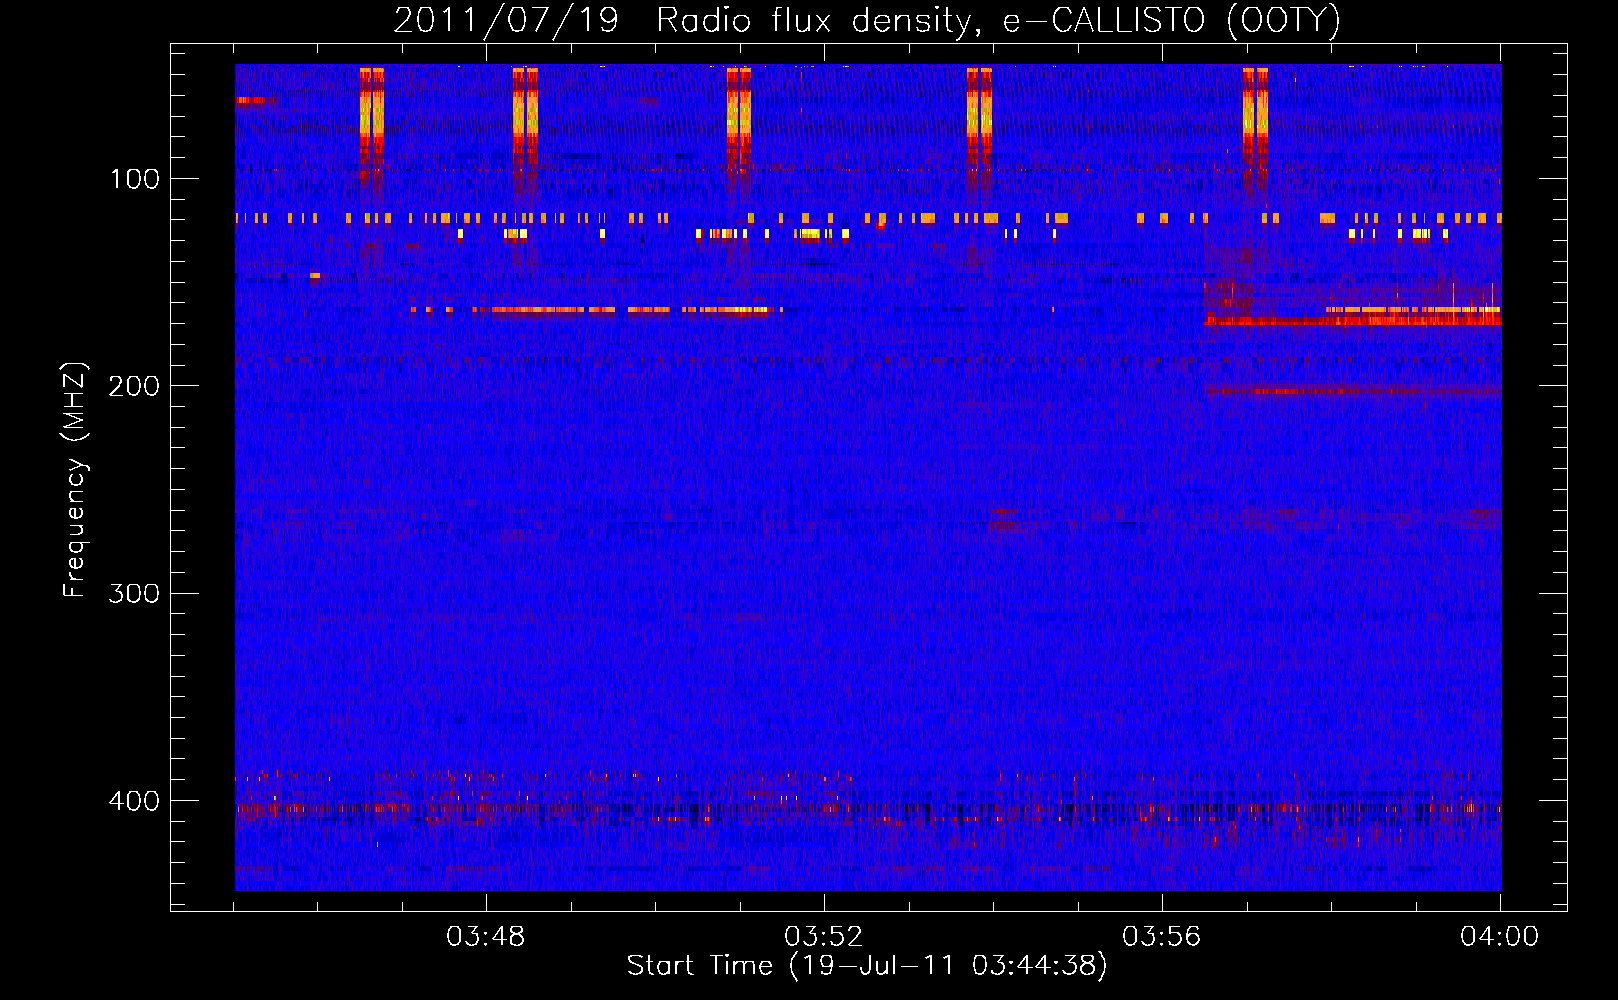1618x1000 pixels.
Task: Click the 300 frequency tick label
Action: [134, 594]
